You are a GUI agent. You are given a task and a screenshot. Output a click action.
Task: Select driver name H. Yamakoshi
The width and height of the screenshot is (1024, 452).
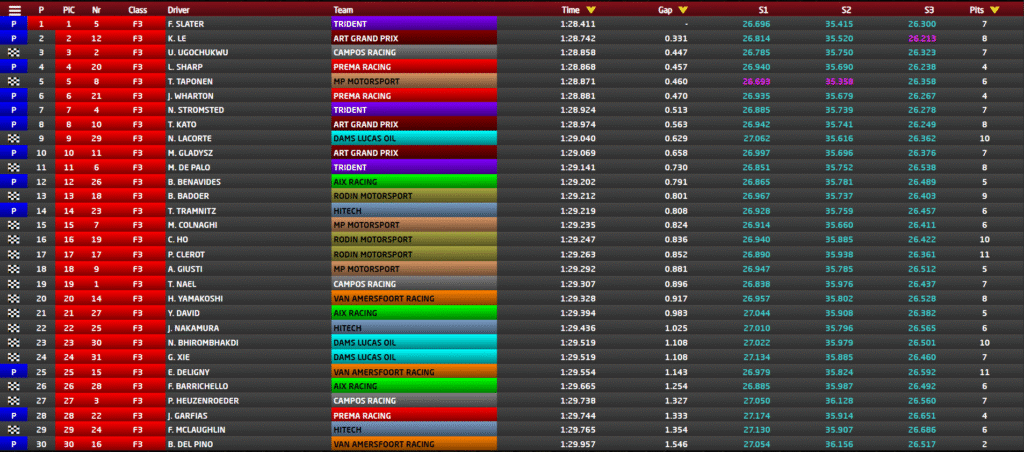tap(195, 298)
